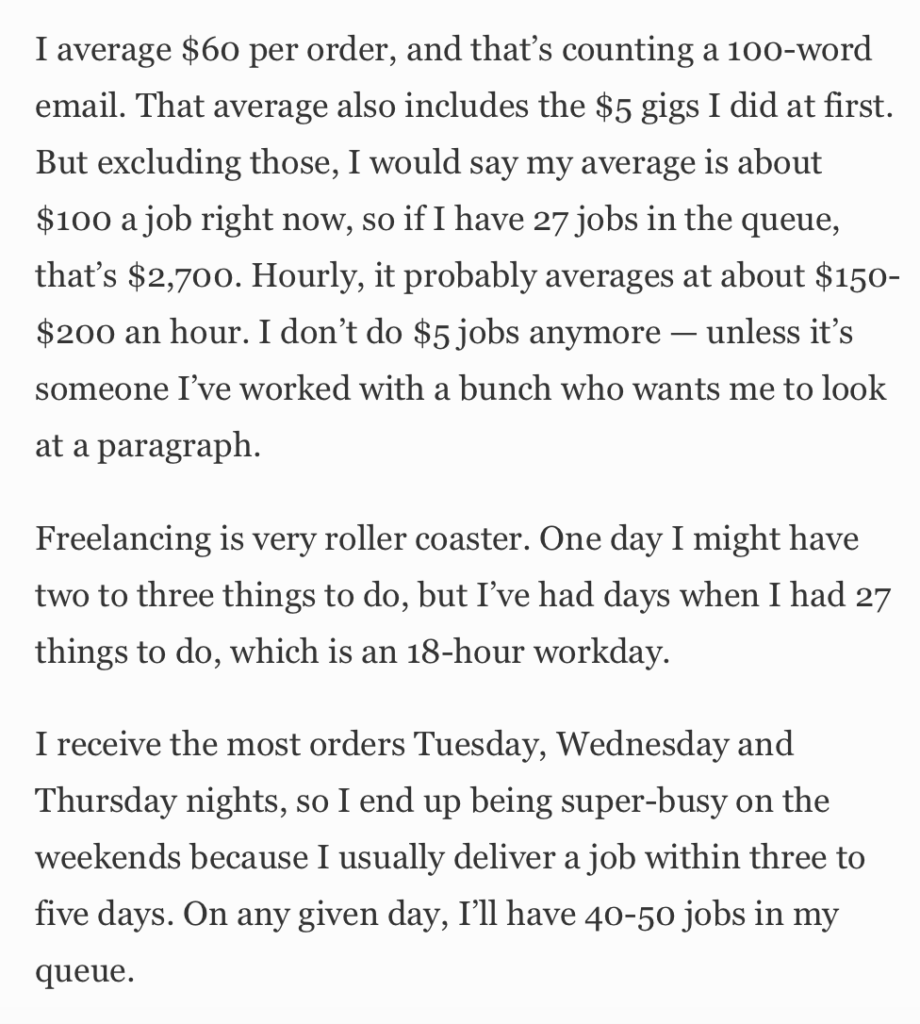Click the word "paragraph." ending first paragraph
This screenshot has height=1024, width=920.
pos(178,447)
